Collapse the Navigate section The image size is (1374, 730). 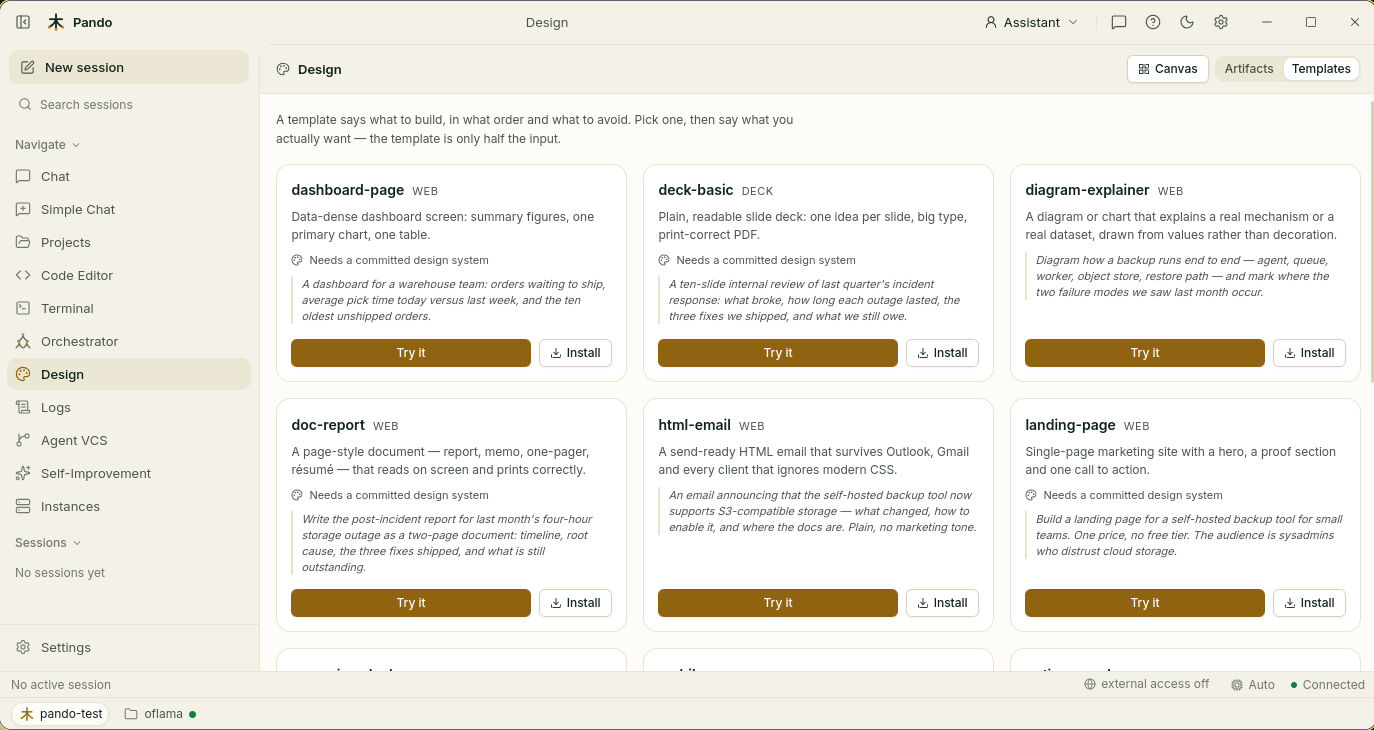48,144
